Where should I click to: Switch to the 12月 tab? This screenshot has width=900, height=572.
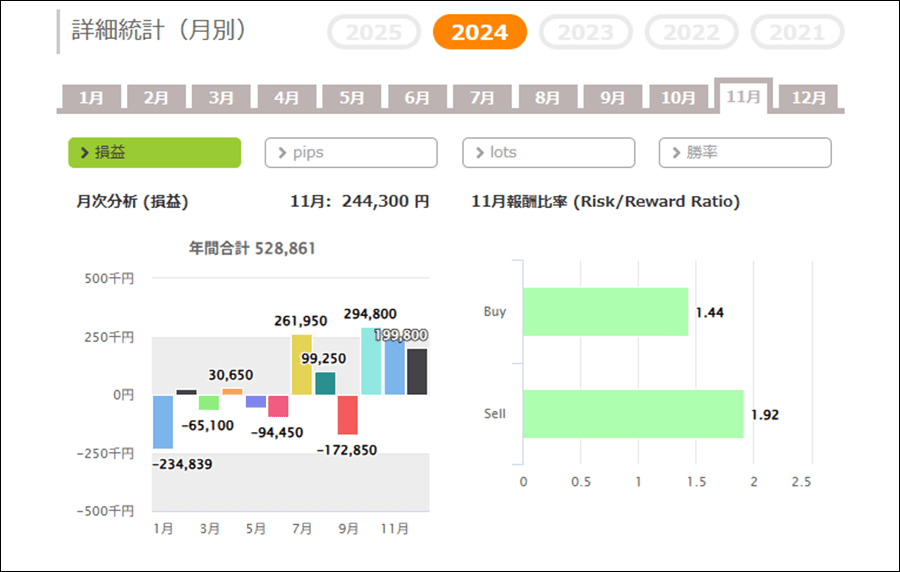click(x=808, y=98)
